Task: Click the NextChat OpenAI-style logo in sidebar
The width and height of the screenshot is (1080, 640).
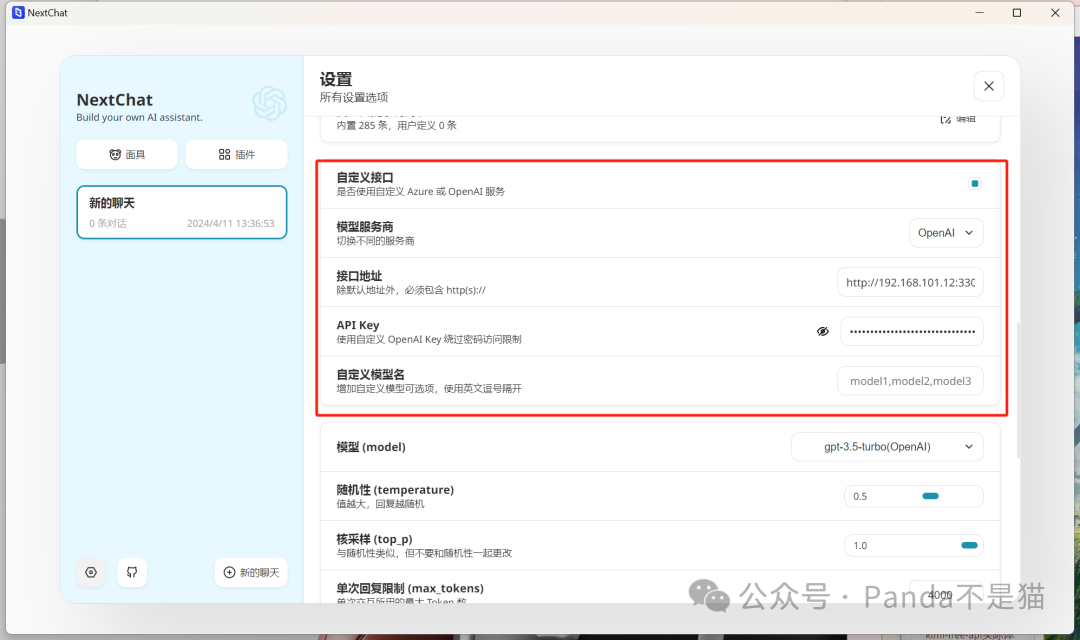Action: click(x=269, y=103)
